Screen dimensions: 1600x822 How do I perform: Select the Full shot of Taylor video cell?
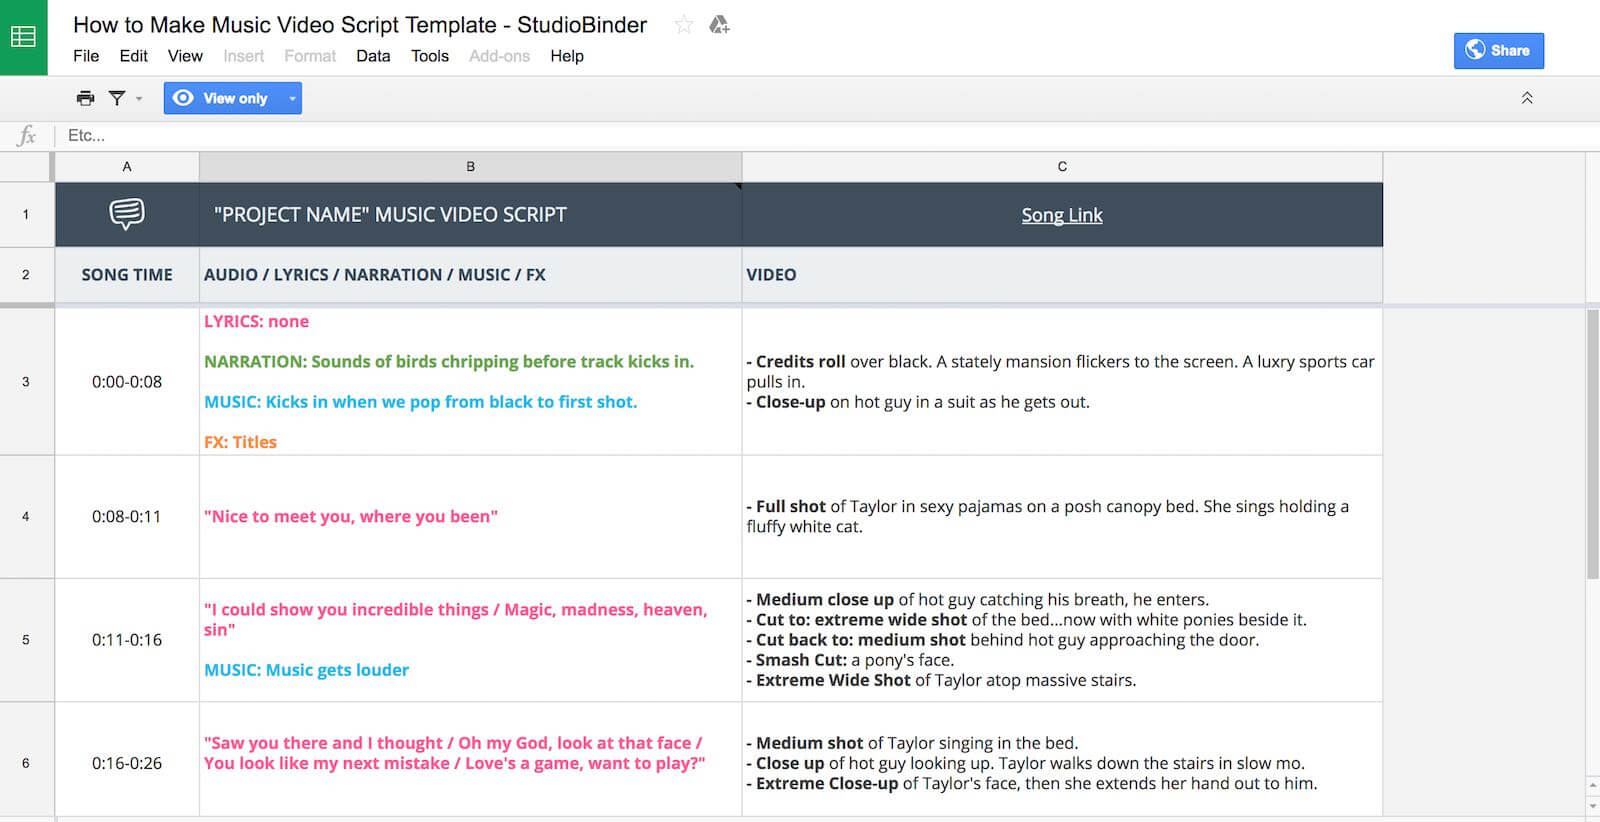click(1062, 516)
